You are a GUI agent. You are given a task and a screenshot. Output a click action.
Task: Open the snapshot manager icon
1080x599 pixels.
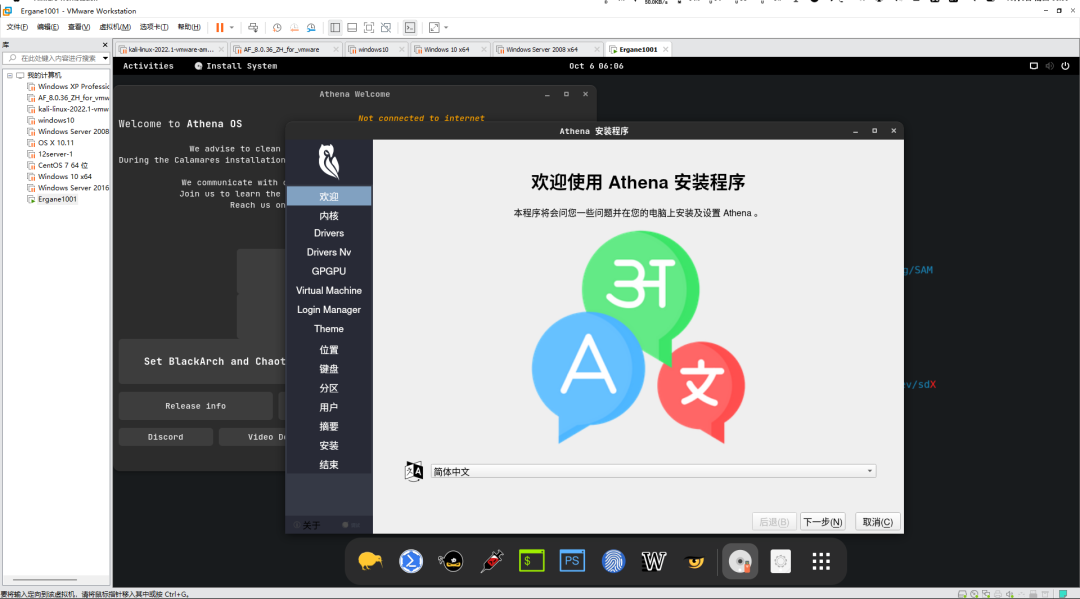[x=311, y=28]
